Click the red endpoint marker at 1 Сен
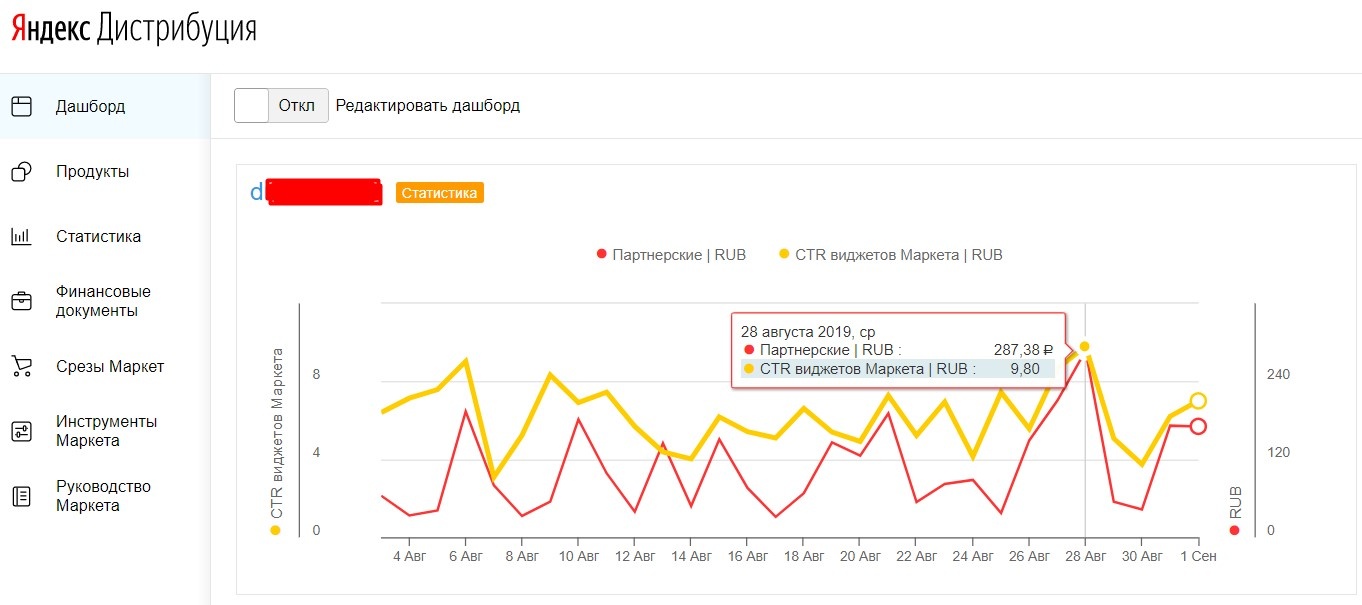Image resolution: width=1362 pixels, height=605 pixels. point(1198,427)
